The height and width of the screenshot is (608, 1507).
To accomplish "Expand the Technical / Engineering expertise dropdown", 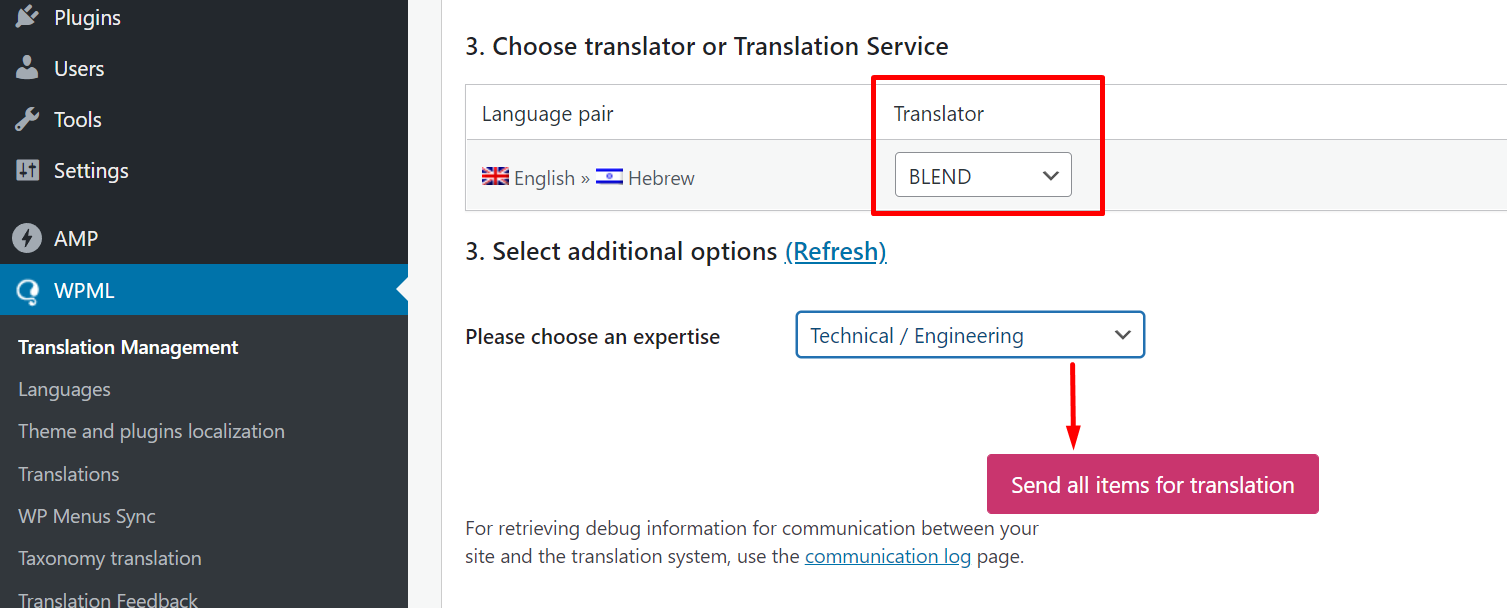I will click(970, 335).
